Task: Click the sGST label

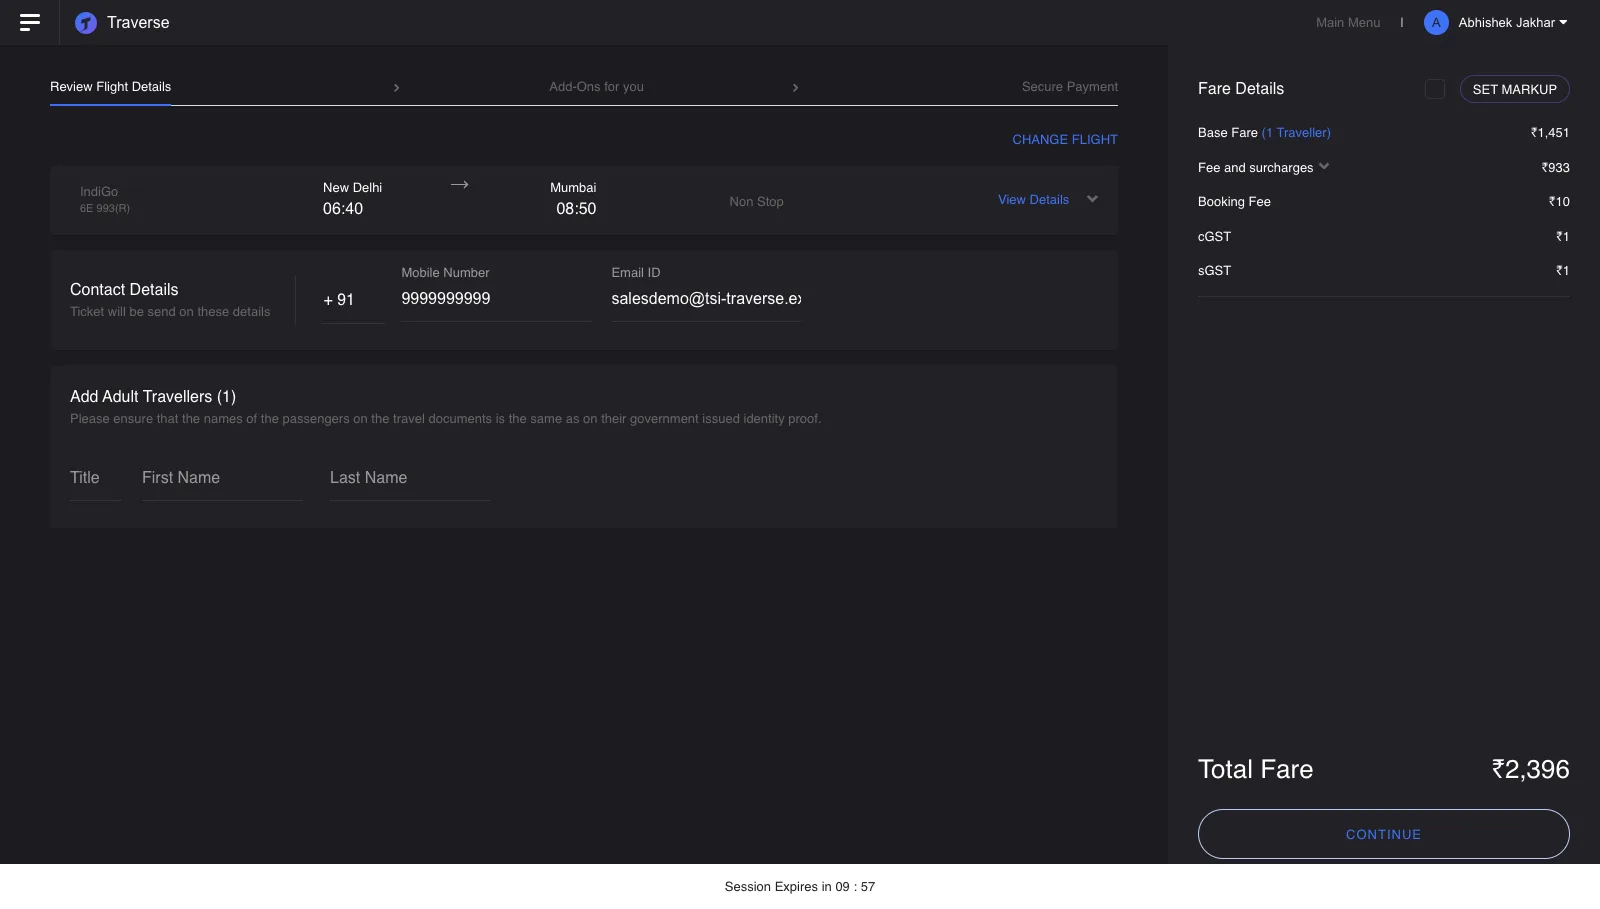Action: click(1214, 271)
